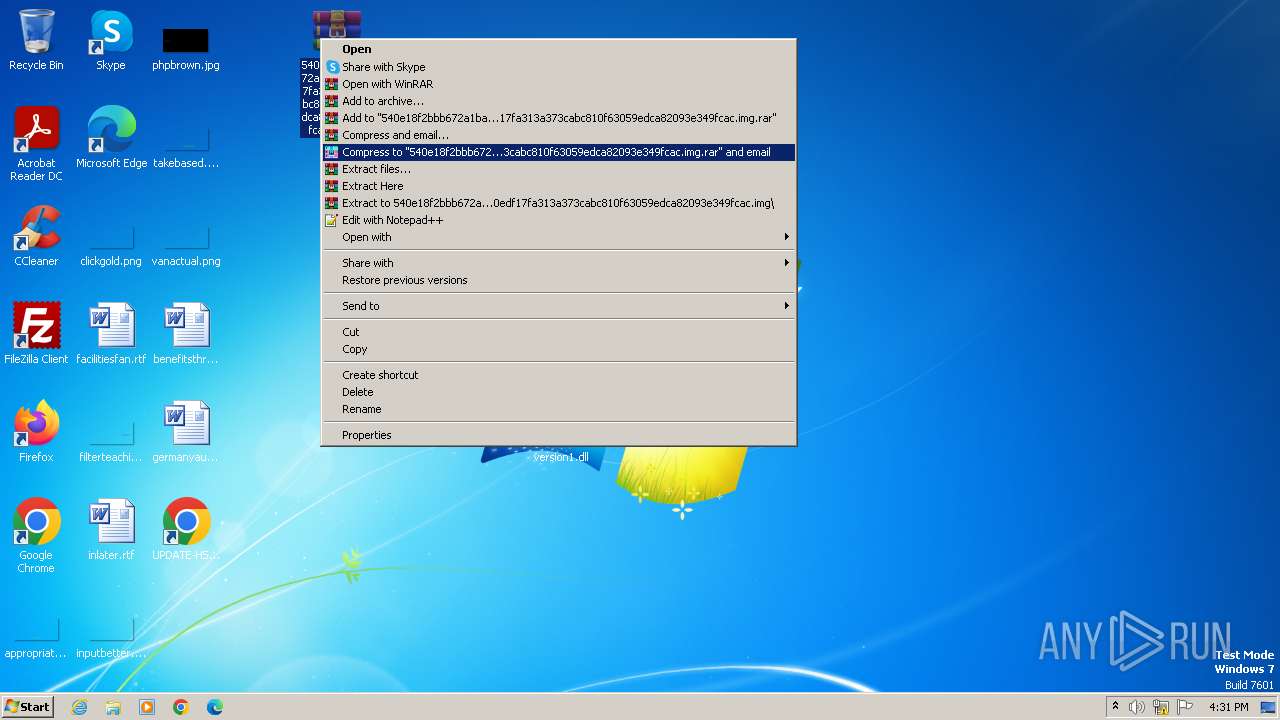Select the FileZilla Client shortcut
Screen dimensions: 1280x720
point(36,334)
